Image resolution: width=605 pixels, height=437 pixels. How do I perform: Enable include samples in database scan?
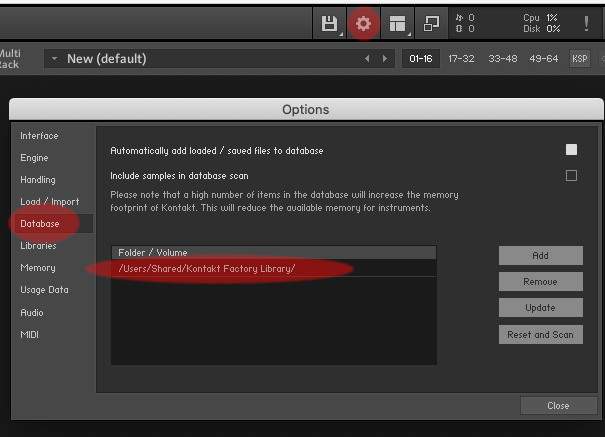[x=571, y=176]
